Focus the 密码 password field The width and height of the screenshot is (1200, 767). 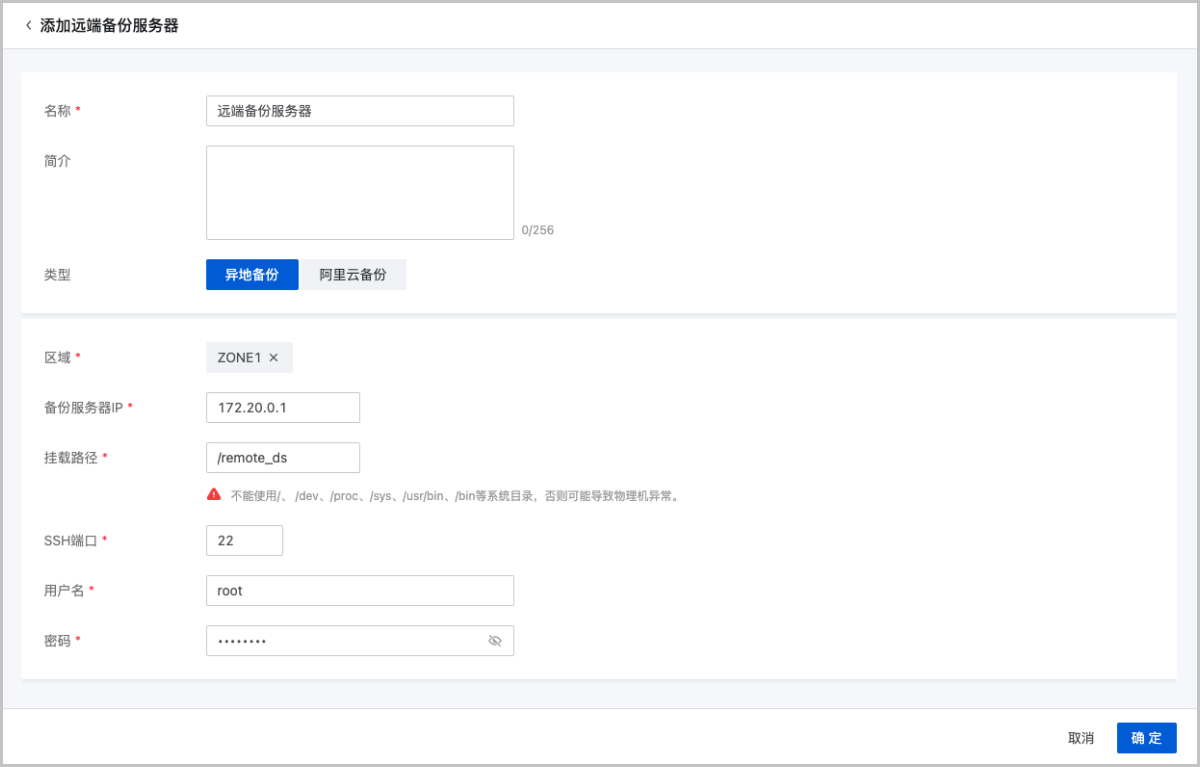[345, 641]
